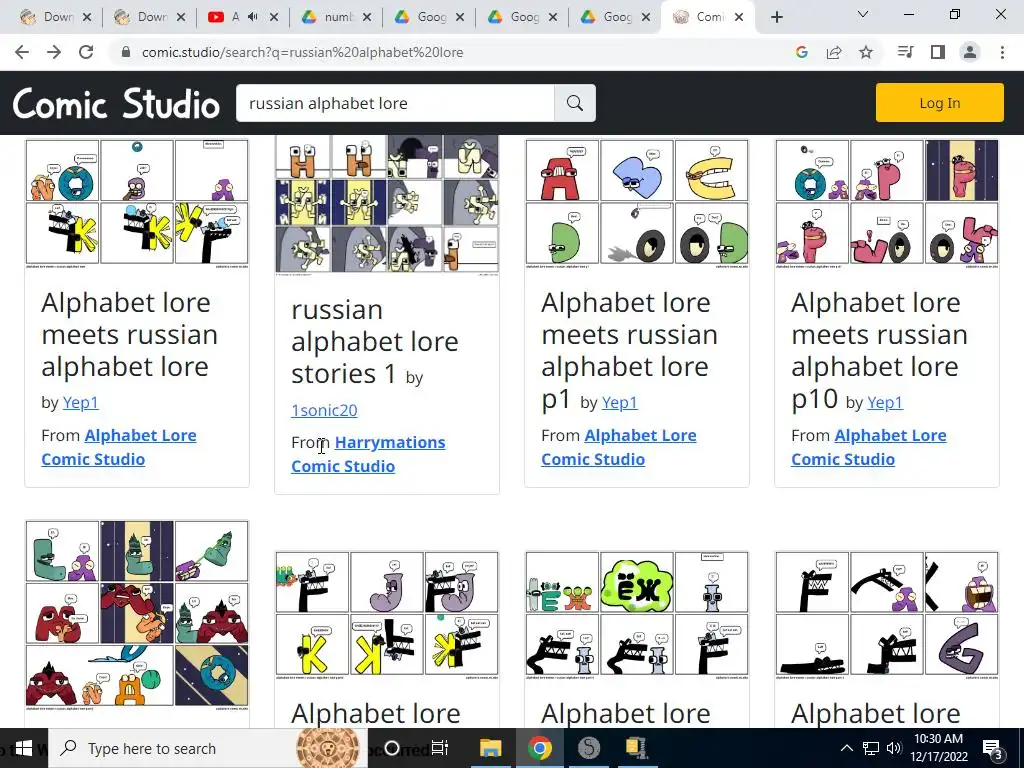Image resolution: width=1024 pixels, height=768 pixels.
Task: Open the 1sonic20 author link
Action: pos(324,410)
